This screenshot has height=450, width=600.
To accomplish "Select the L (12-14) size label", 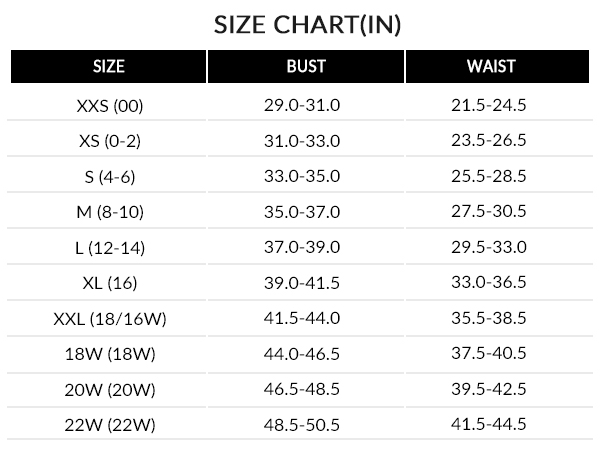I will (x=110, y=248).
